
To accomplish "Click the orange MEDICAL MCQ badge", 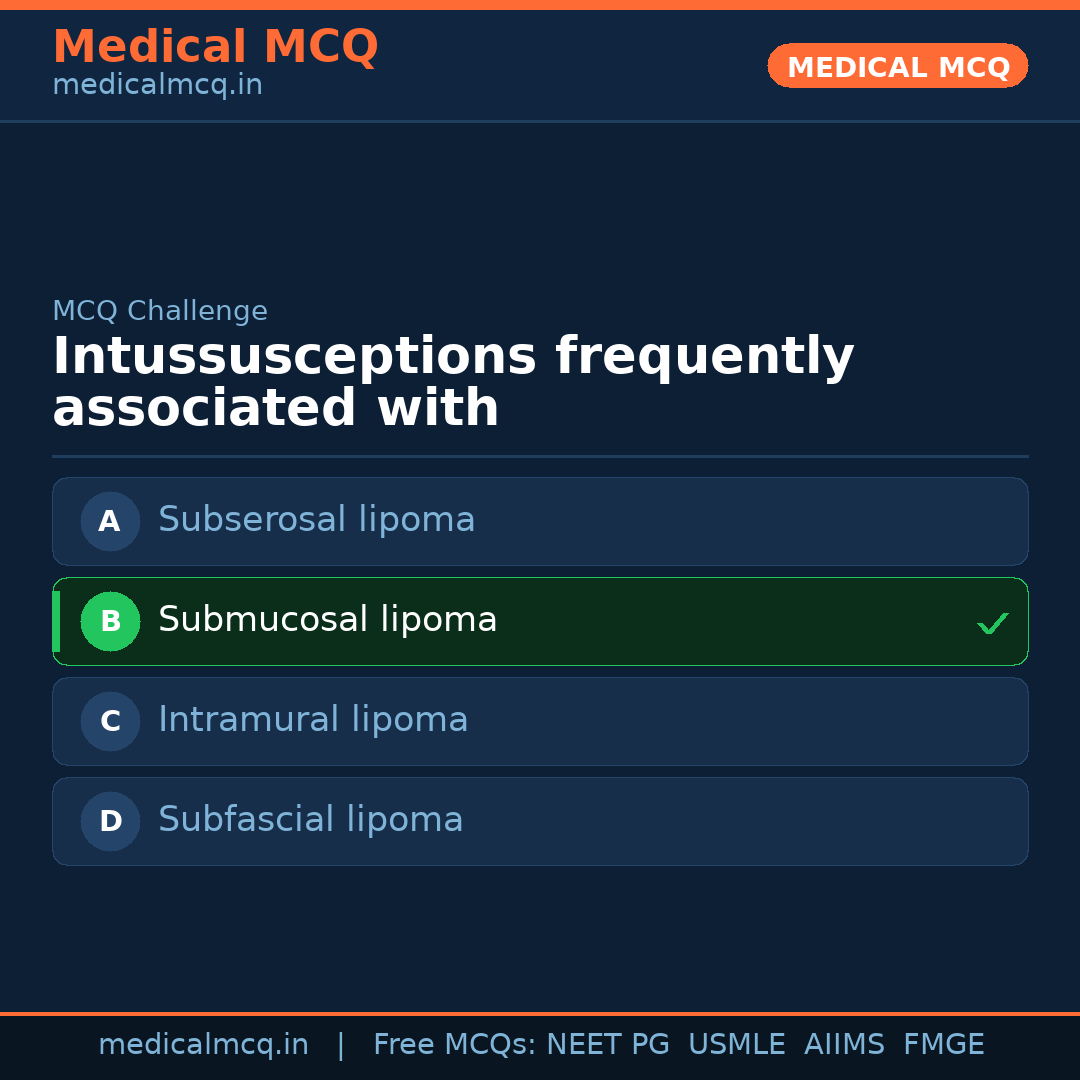I will coord(897,66).
